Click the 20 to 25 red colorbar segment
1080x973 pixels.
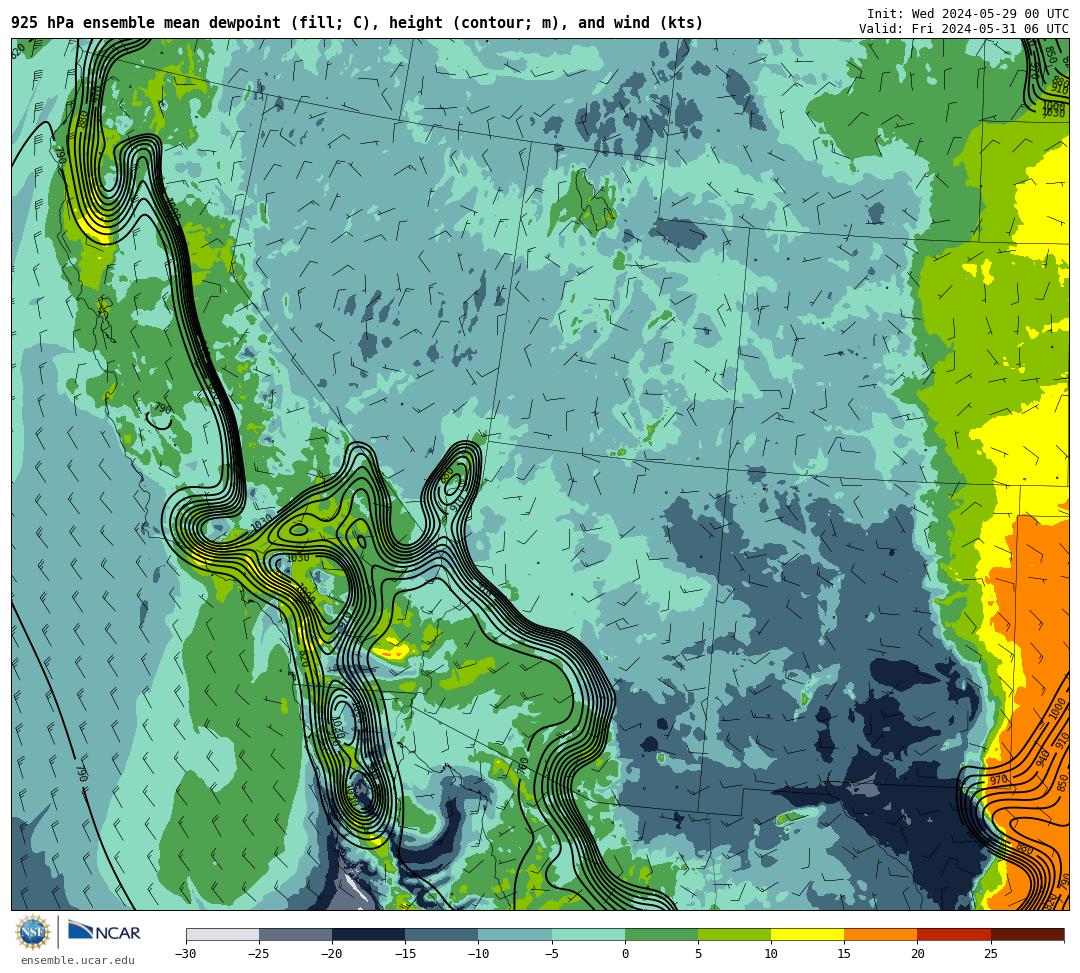pyautogui.click(x=954, y=934)
